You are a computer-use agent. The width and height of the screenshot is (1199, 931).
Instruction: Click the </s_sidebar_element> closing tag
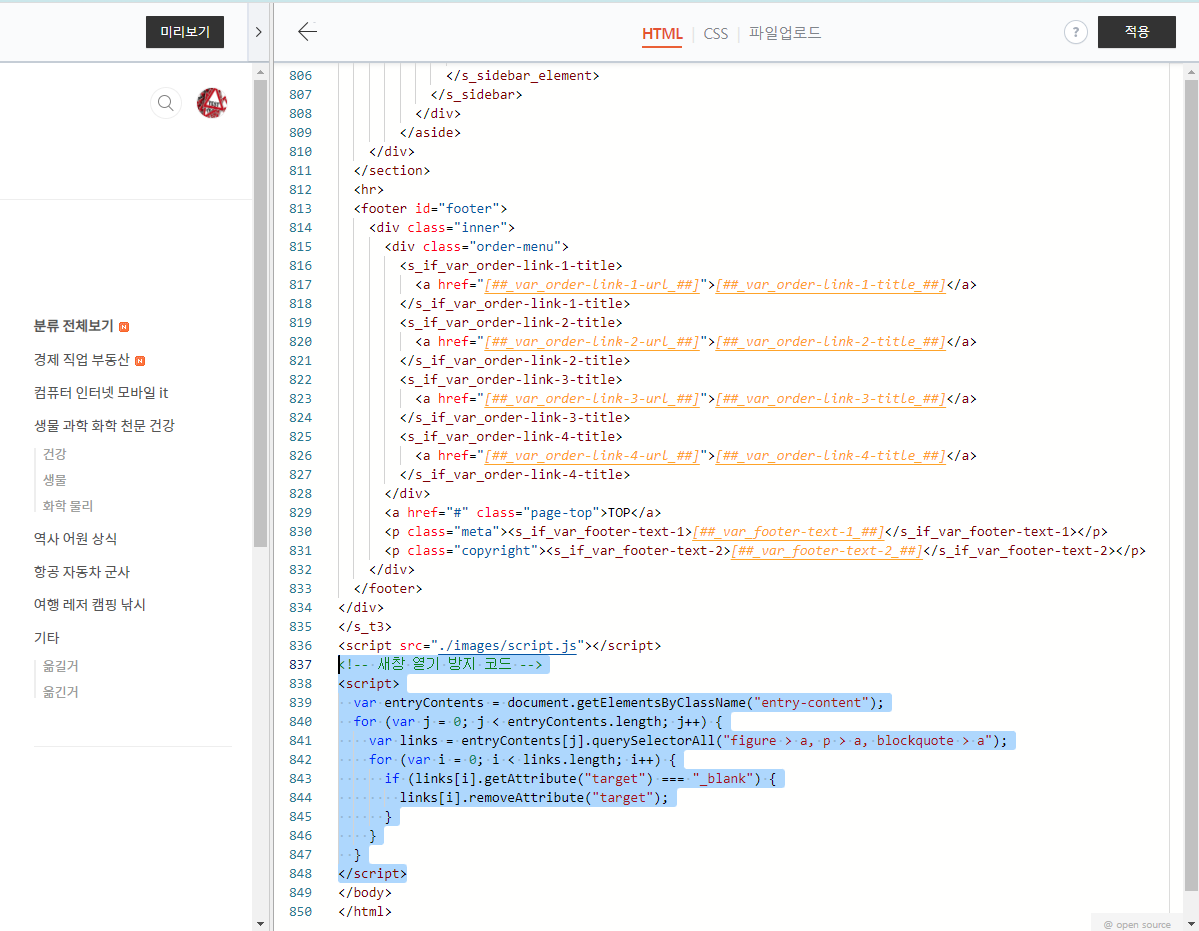(x=523, y=75)
